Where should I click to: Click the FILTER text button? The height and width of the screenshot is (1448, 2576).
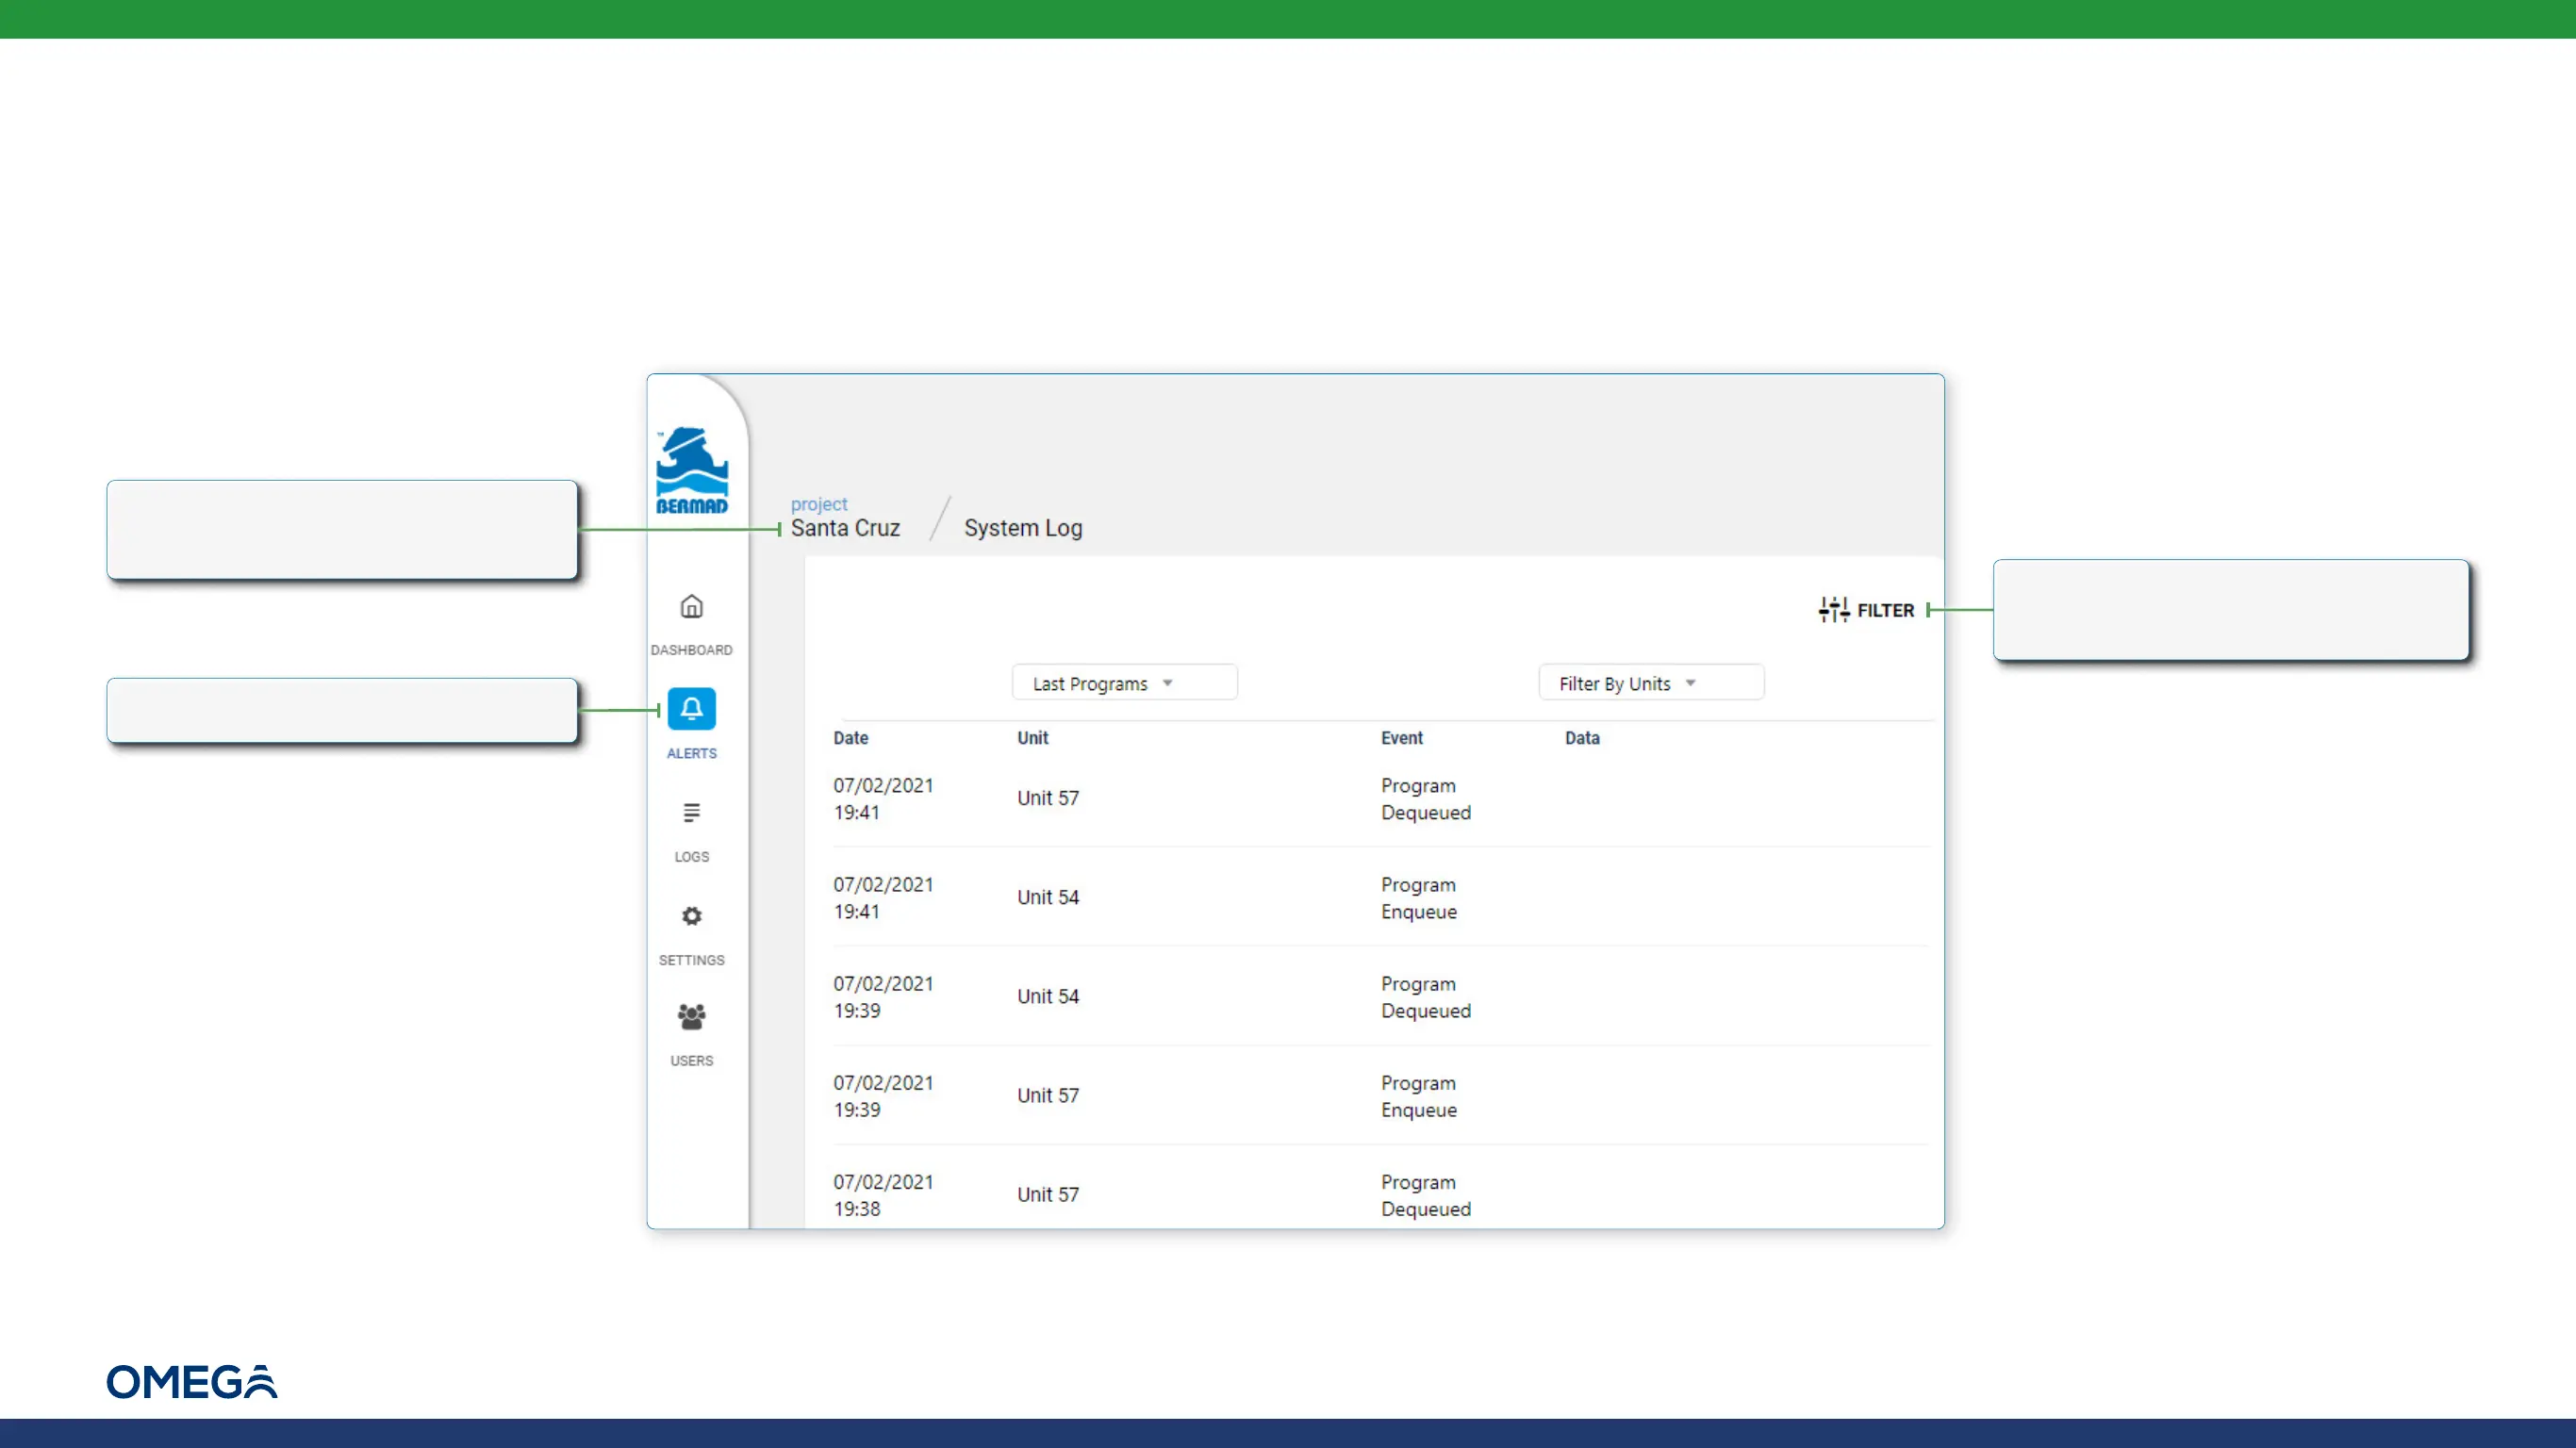point(1885,610)
